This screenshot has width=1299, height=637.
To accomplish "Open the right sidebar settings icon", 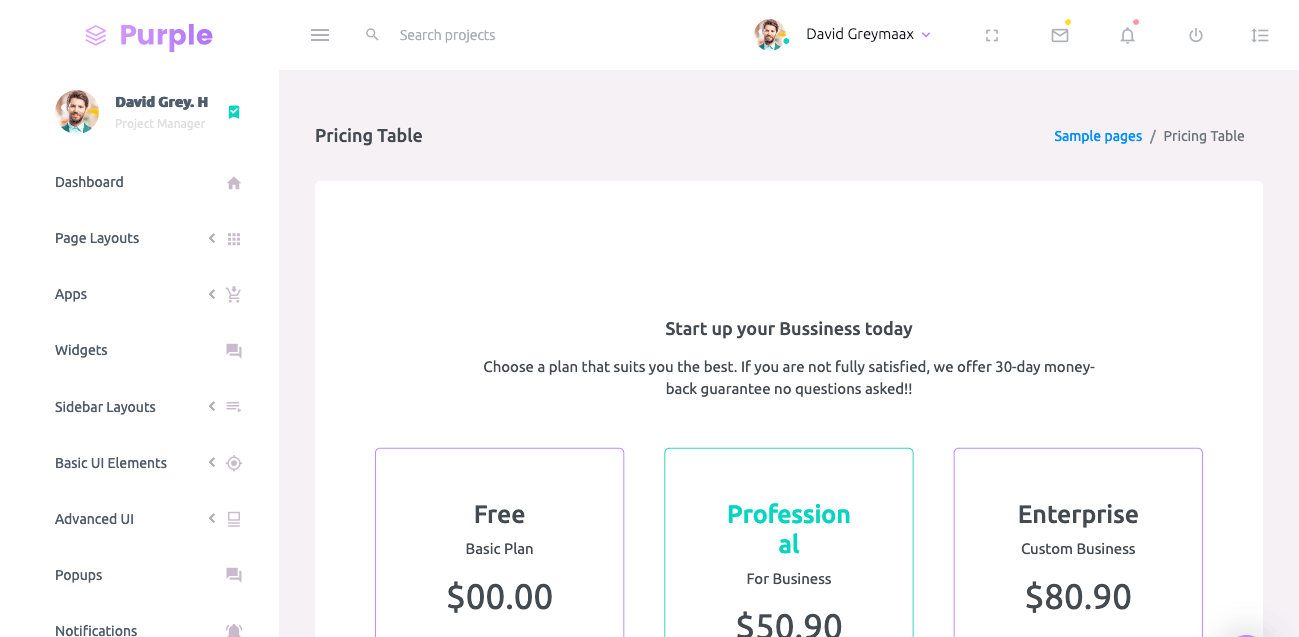I will (1260, 35).
